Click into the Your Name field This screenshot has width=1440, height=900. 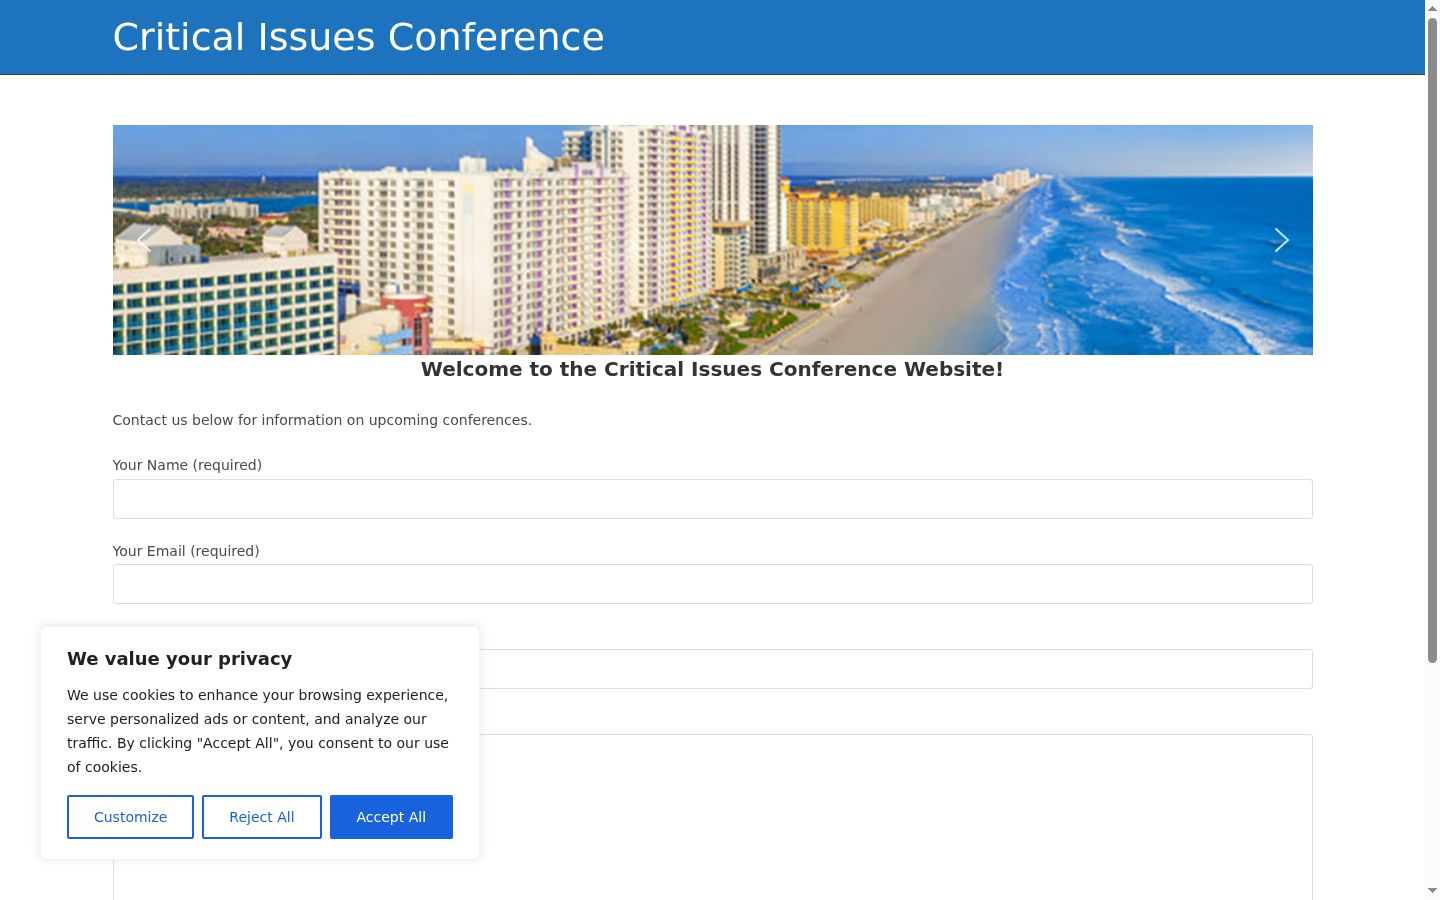(712, 499)
